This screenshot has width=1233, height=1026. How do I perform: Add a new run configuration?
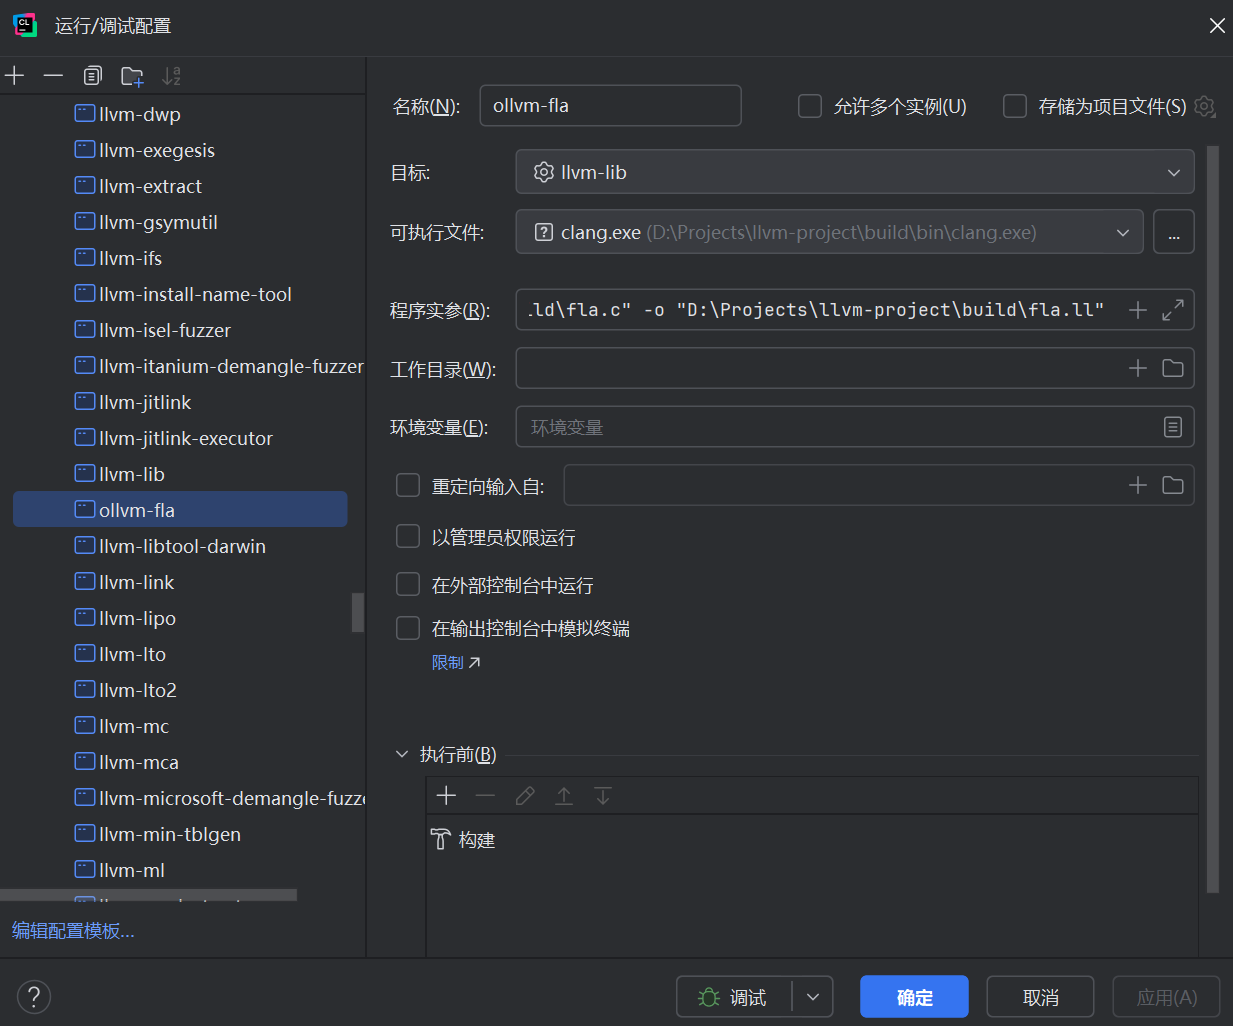tap(15, 76)
